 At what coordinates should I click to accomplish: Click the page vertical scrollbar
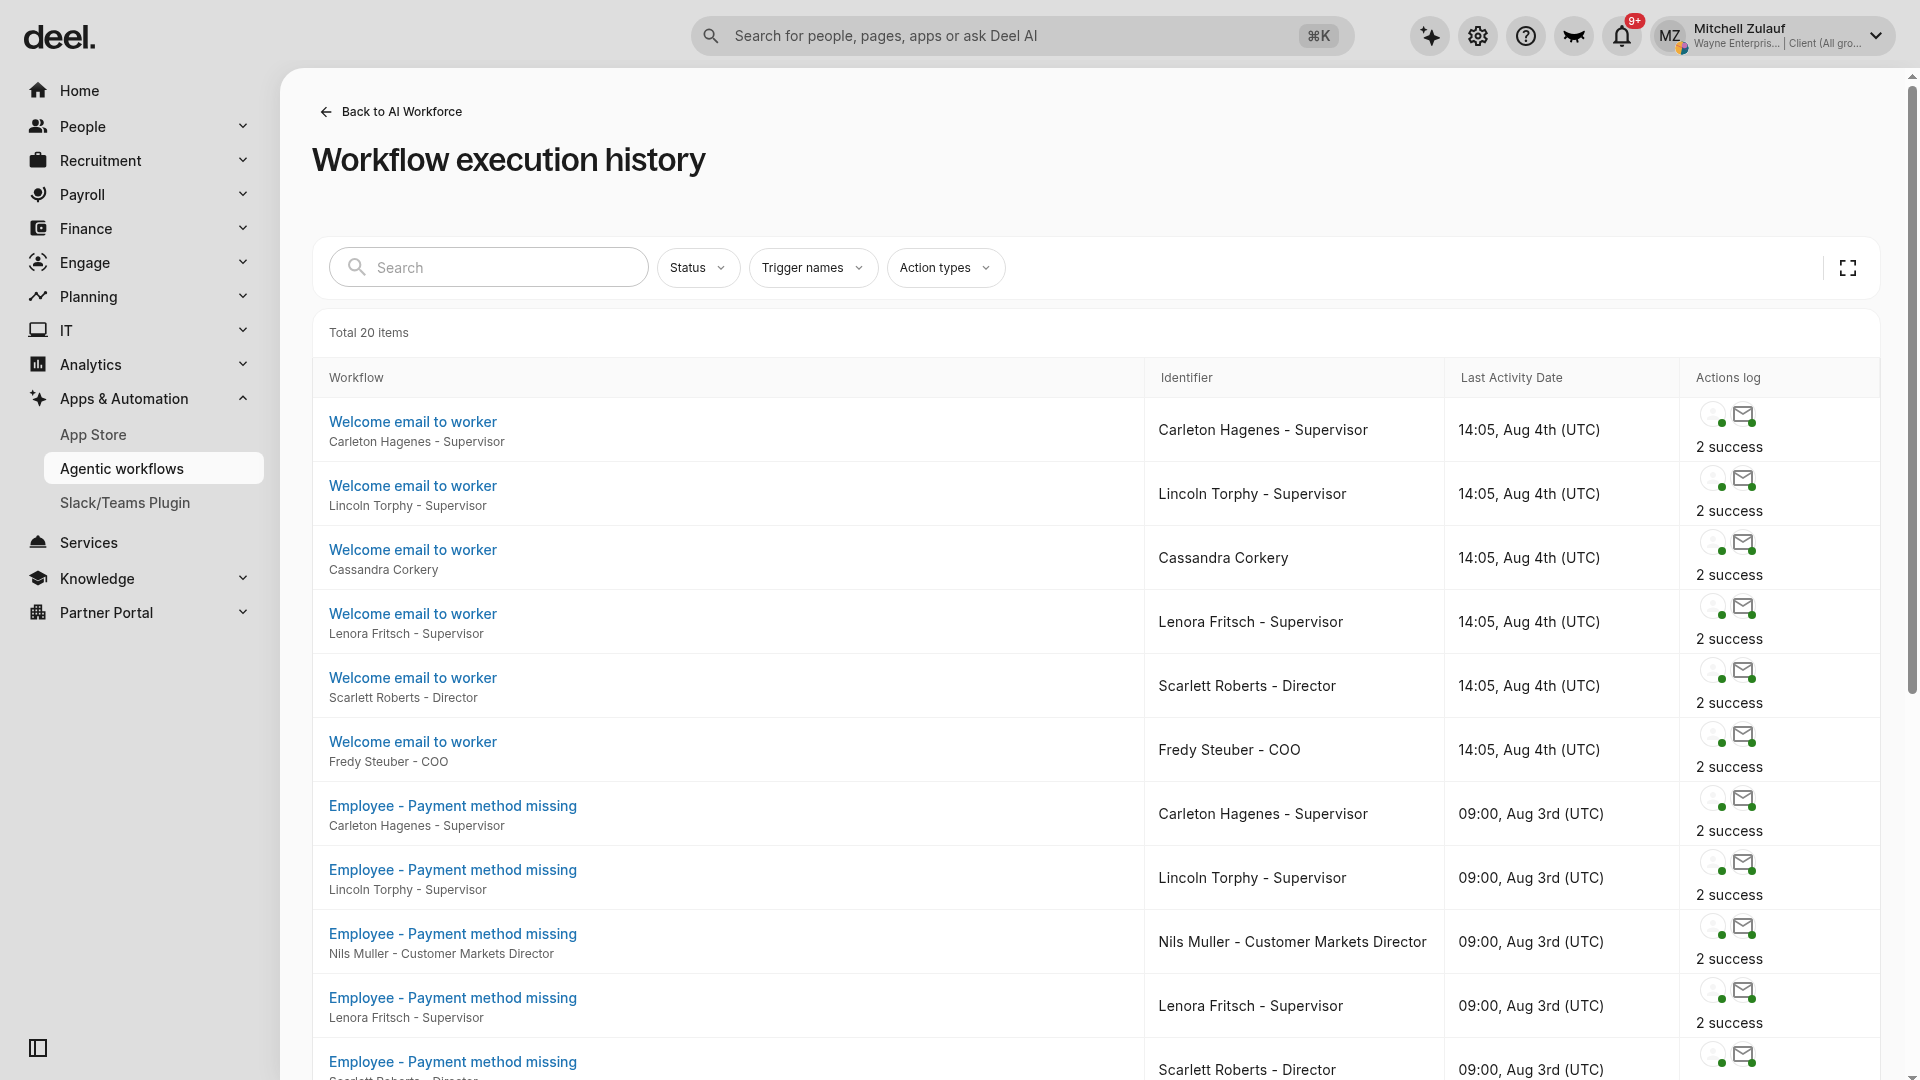click(x=1912, y=390)
